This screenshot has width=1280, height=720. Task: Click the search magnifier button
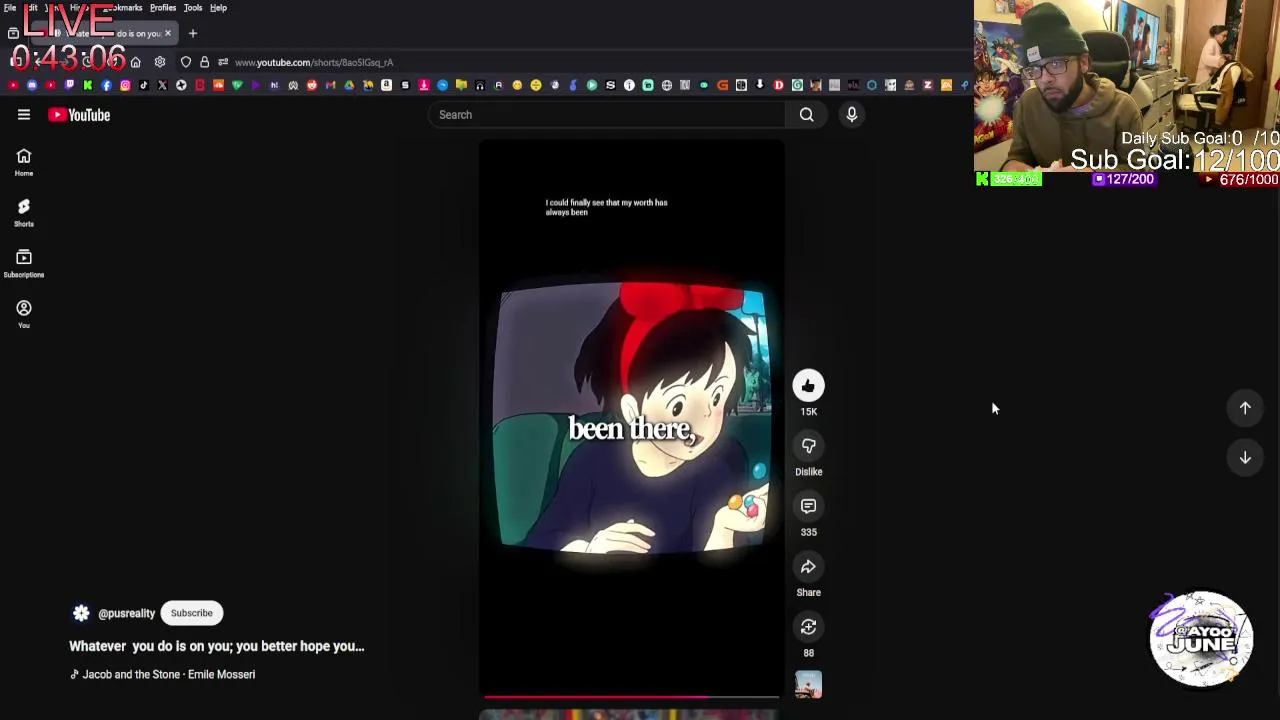[x=806, y=115]
